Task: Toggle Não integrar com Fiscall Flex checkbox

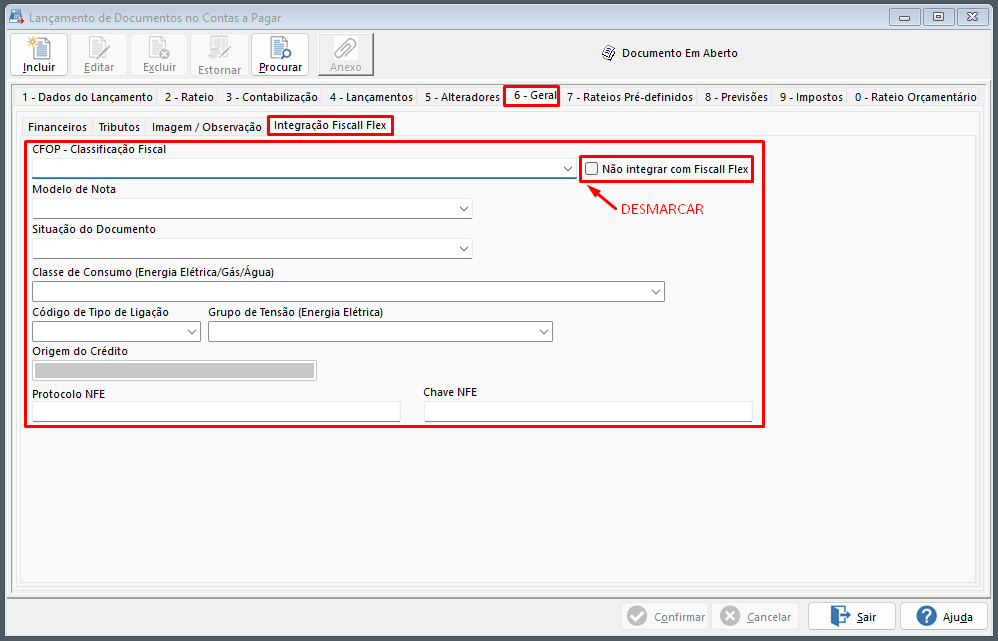Action: [x=592, y=169]
